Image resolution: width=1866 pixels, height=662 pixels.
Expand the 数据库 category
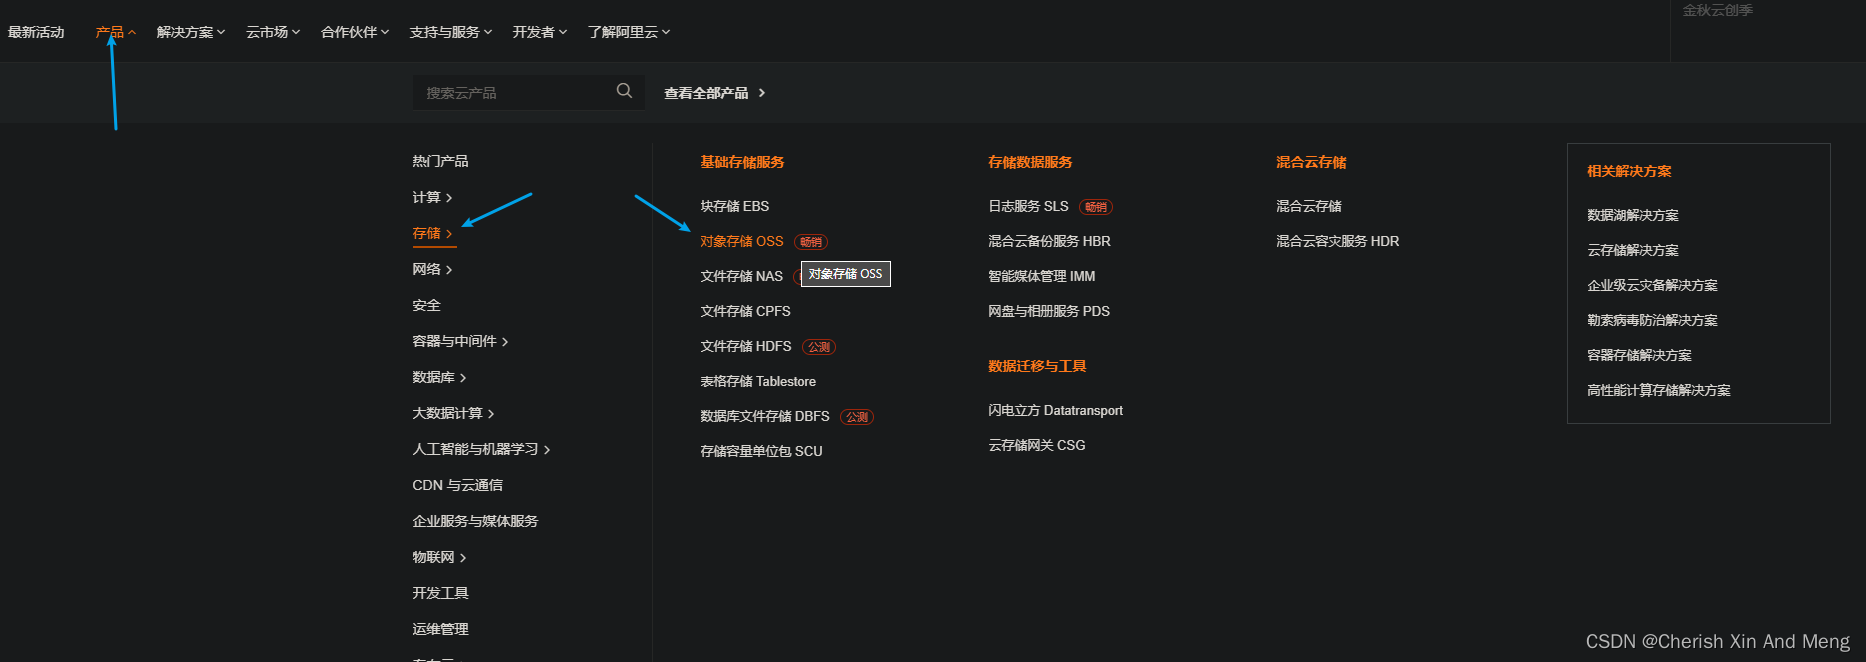coord(439,377)
